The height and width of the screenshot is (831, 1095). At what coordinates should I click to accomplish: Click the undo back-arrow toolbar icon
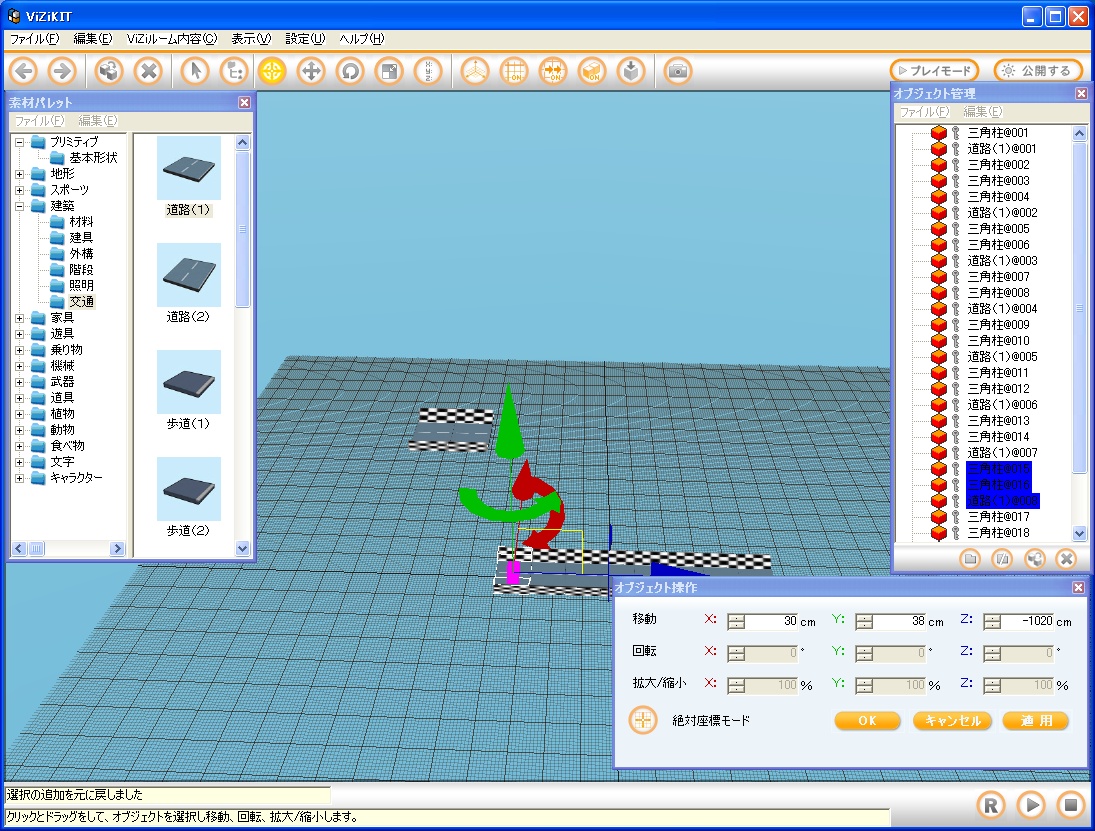click(x=24, y=71)
